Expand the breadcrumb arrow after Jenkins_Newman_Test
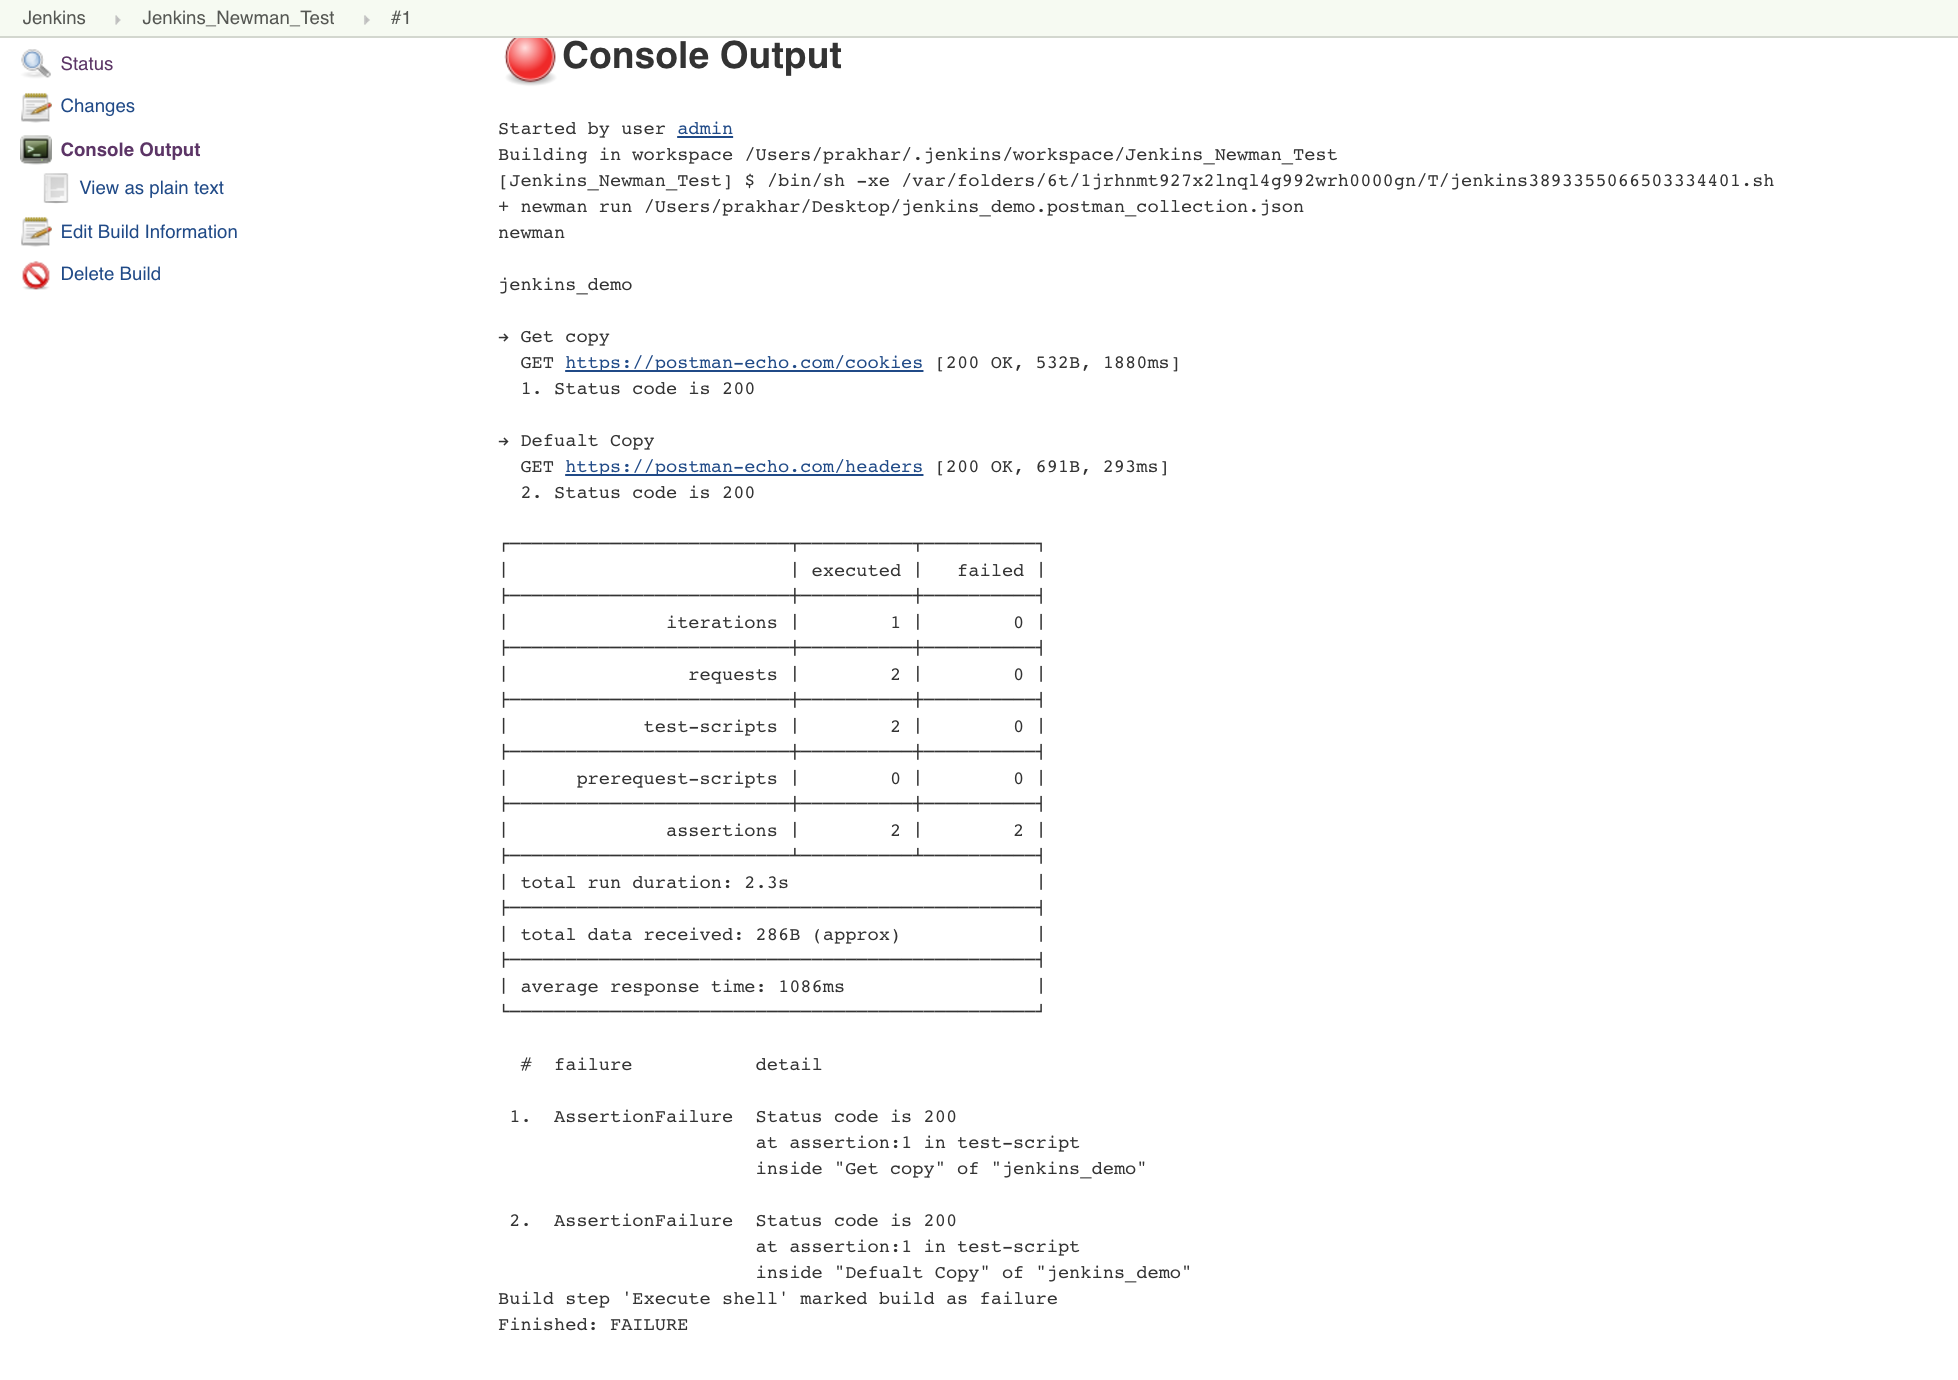Screen dimensions: 1958x1380 point(366,19)
